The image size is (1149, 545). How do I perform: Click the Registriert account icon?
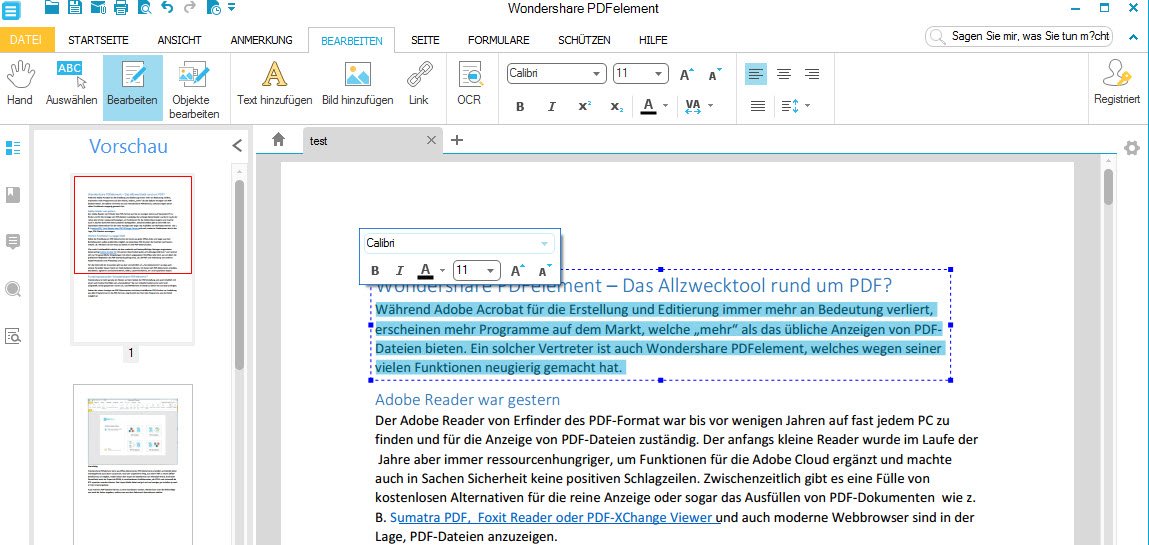tap(1117, 82)
